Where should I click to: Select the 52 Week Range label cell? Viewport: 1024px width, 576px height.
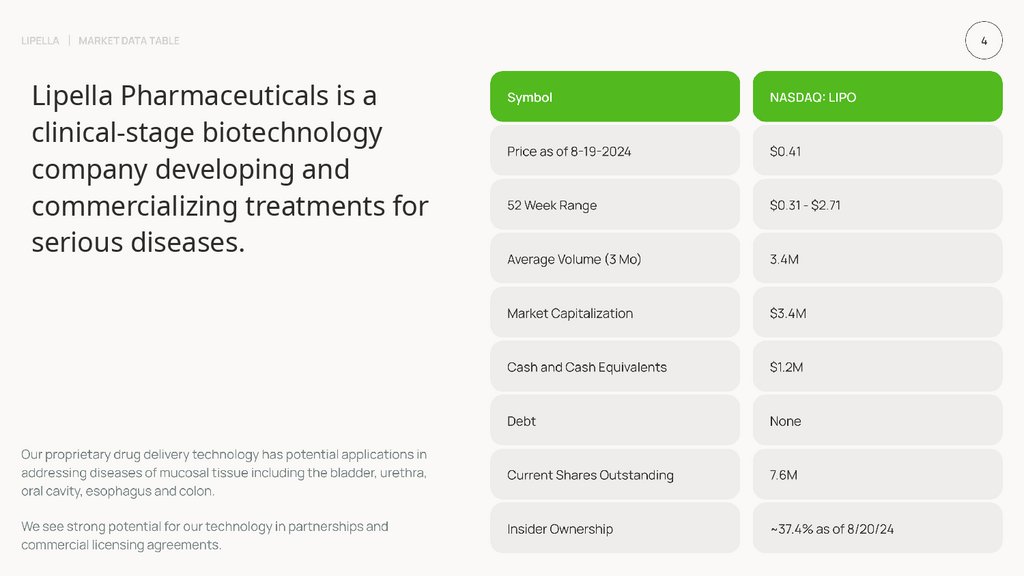click(x=614, y=205)
